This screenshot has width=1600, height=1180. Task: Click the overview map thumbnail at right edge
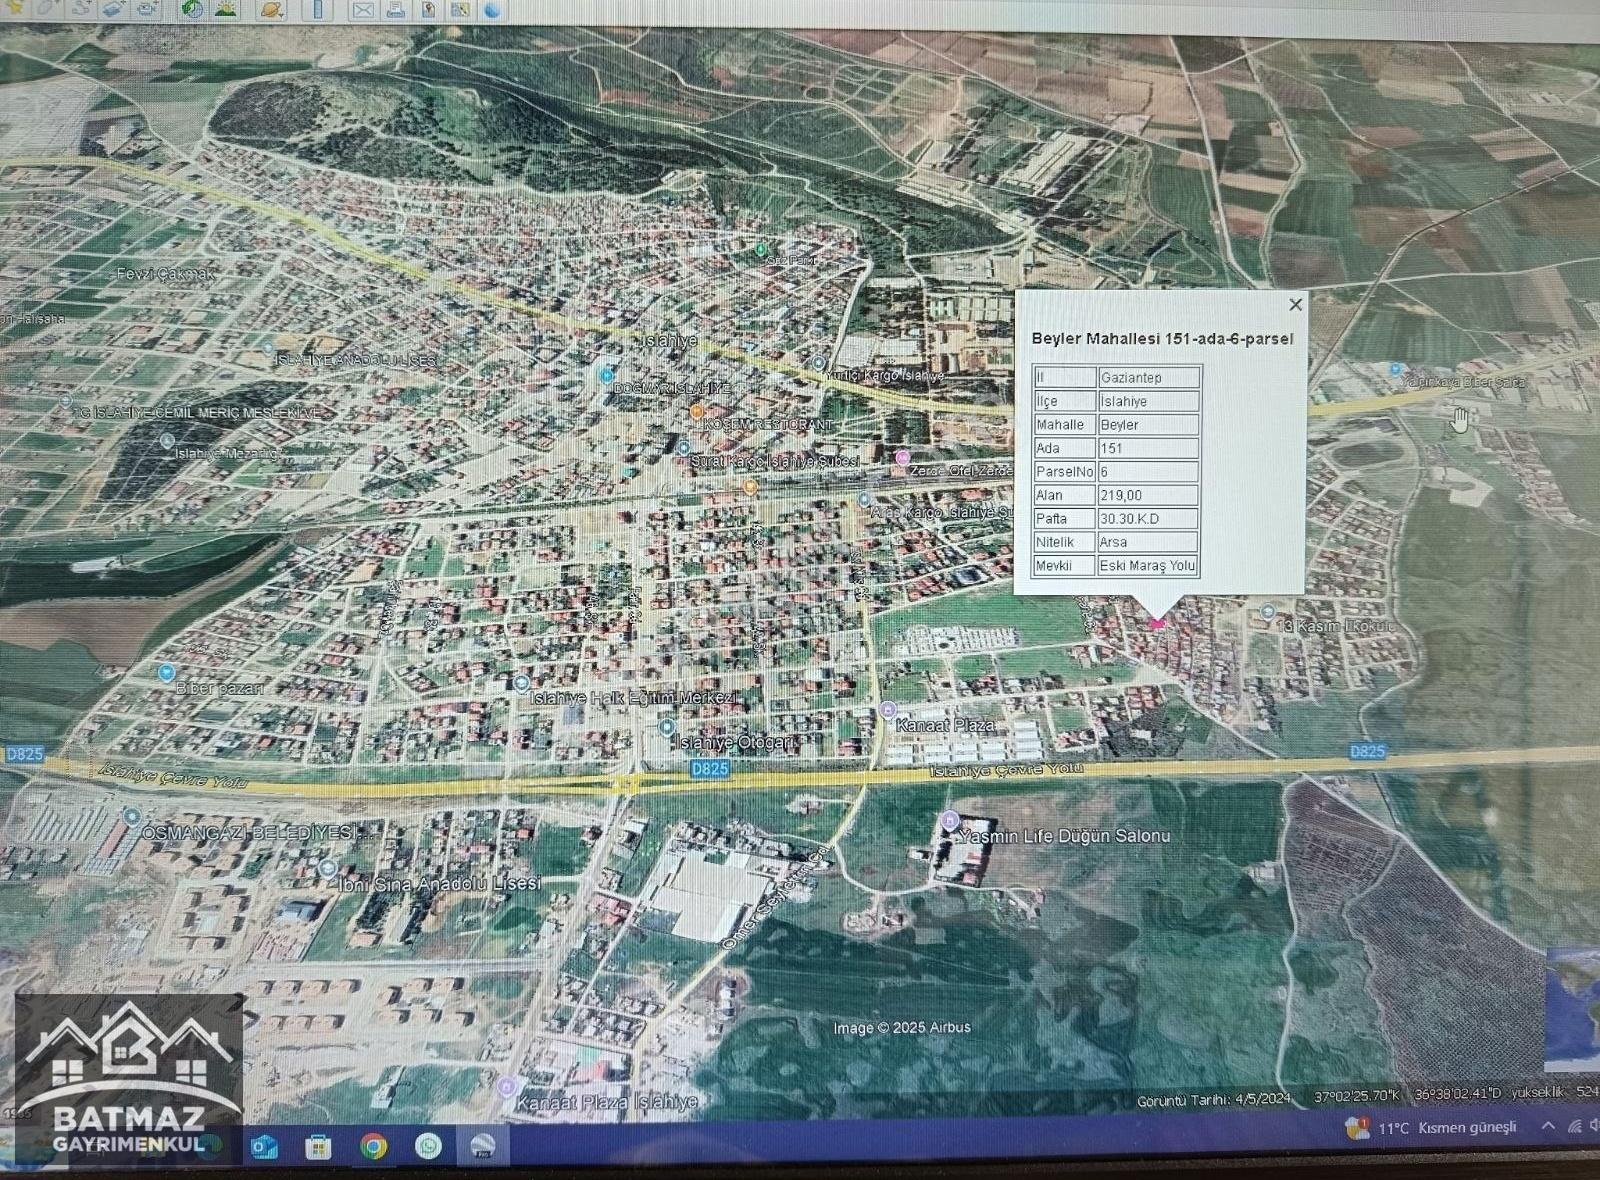[x=1572, y=1008]
